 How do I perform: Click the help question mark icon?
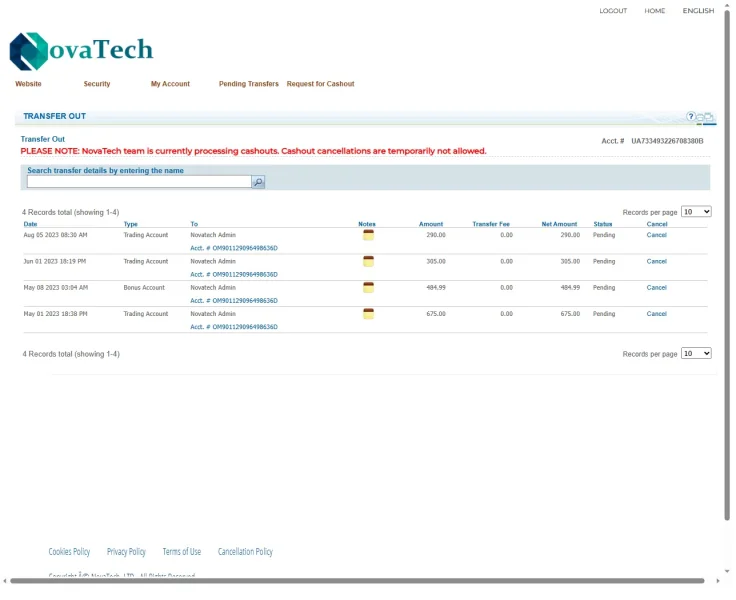[x=690, y=117]
